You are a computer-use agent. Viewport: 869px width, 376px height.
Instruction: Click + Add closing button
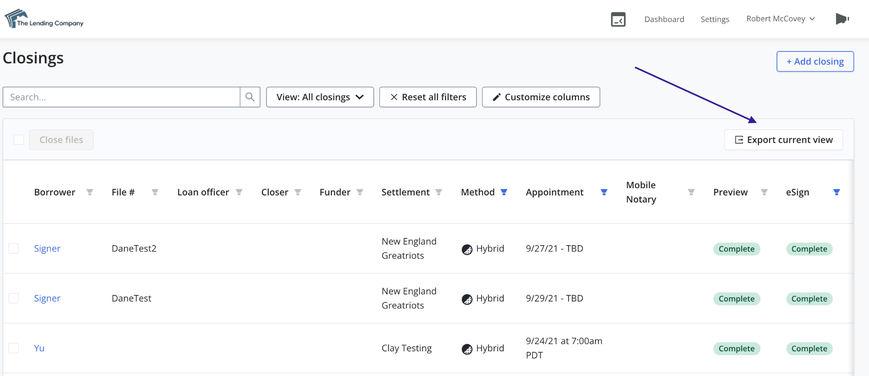815,62
